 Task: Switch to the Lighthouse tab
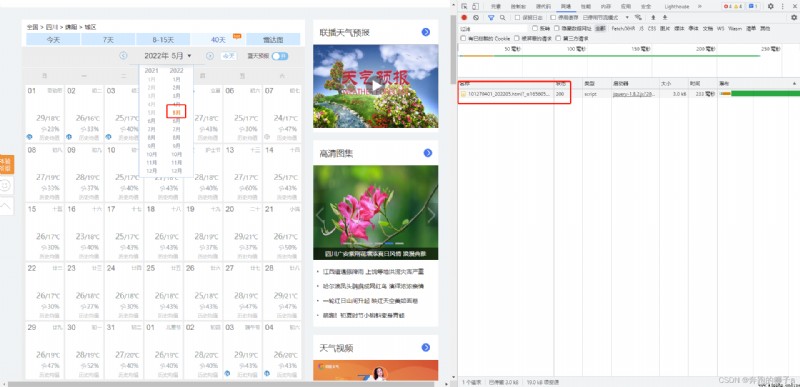(677, 7)
